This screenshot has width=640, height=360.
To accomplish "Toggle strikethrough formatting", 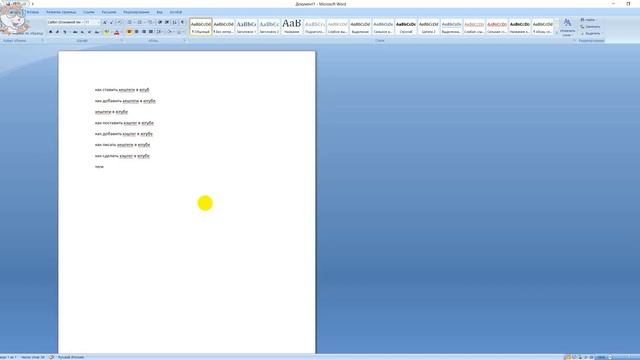I will 75,32.
